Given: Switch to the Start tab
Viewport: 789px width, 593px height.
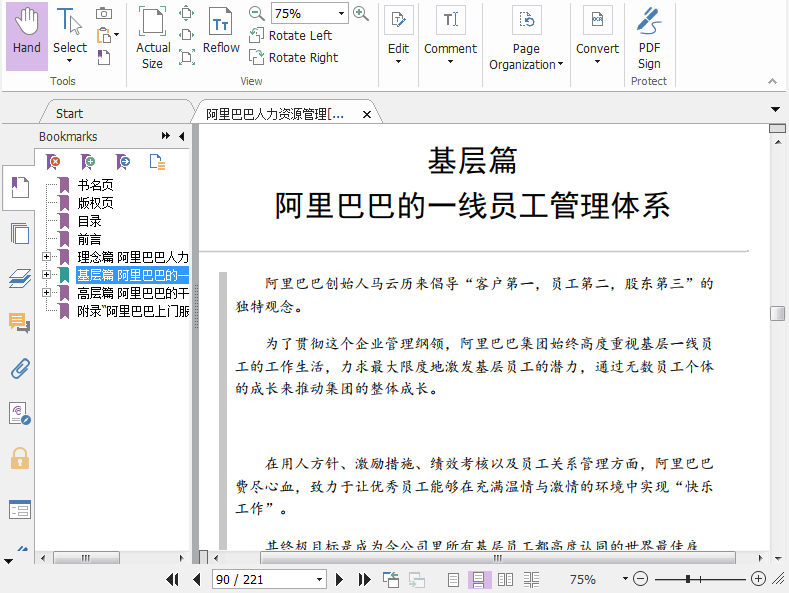Looking at the screenshot, I should coord(69,114).
